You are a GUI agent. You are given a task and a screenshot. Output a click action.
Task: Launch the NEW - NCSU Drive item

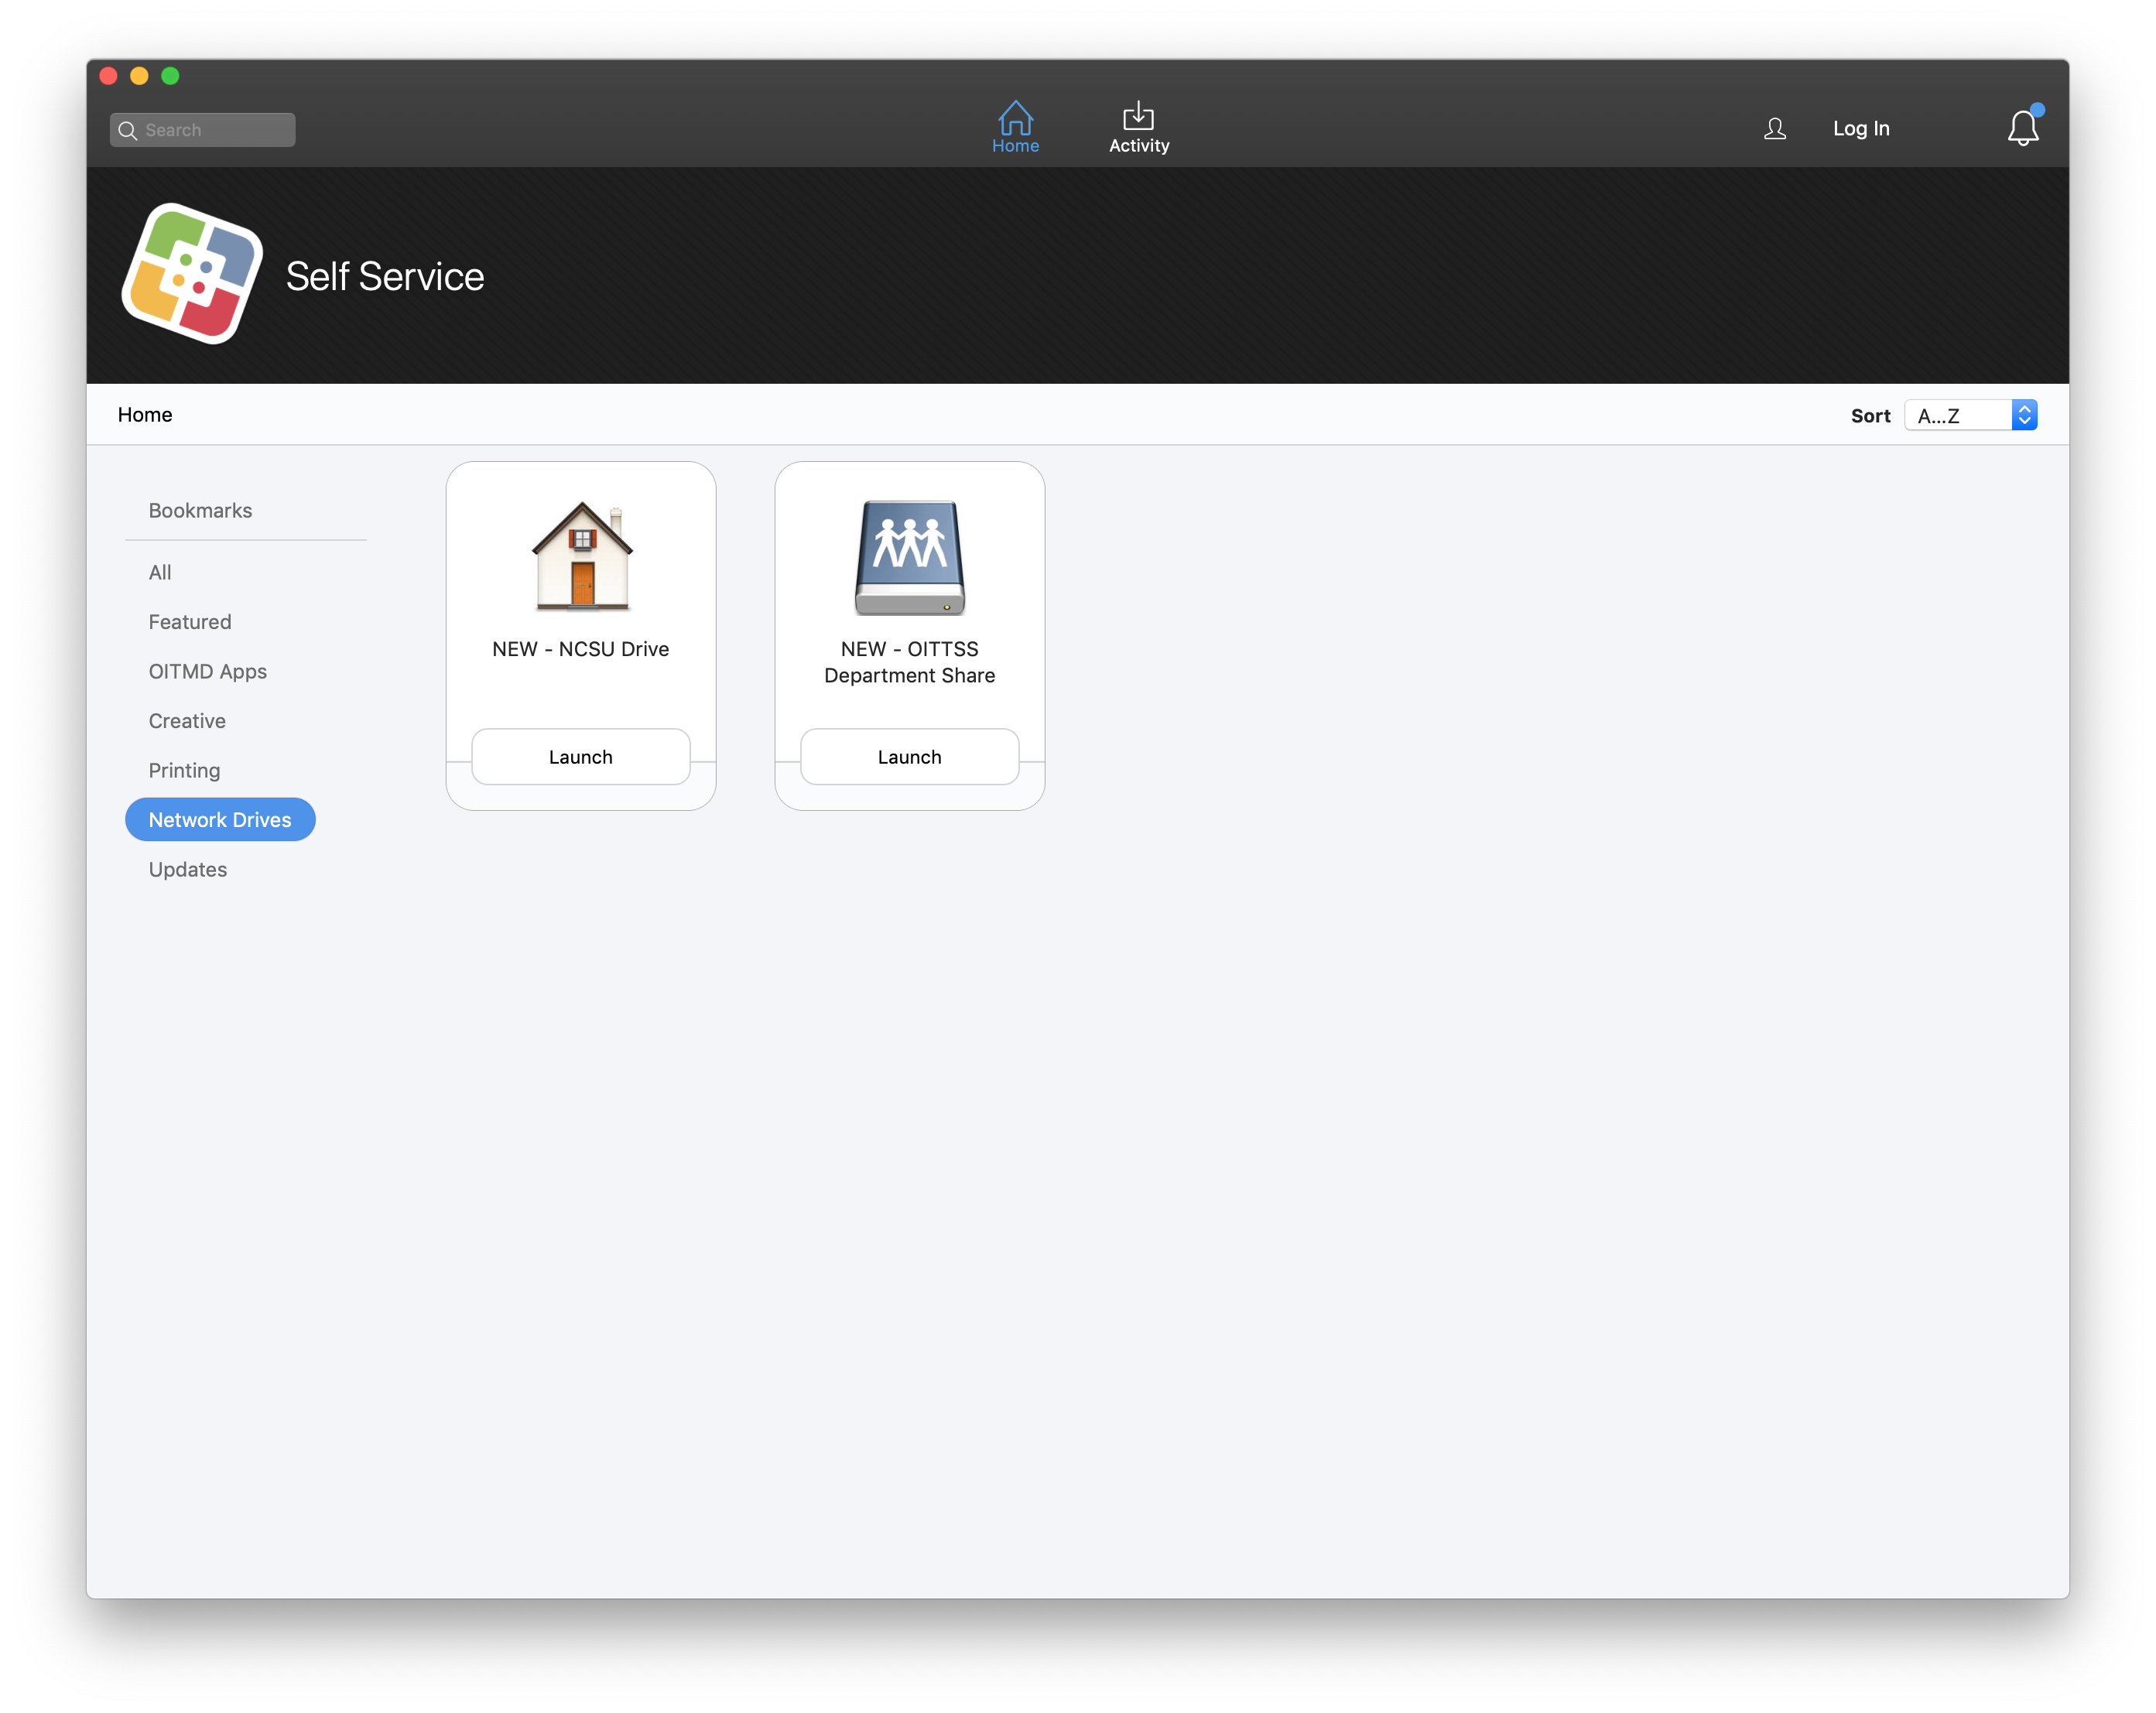coord(580,757)
